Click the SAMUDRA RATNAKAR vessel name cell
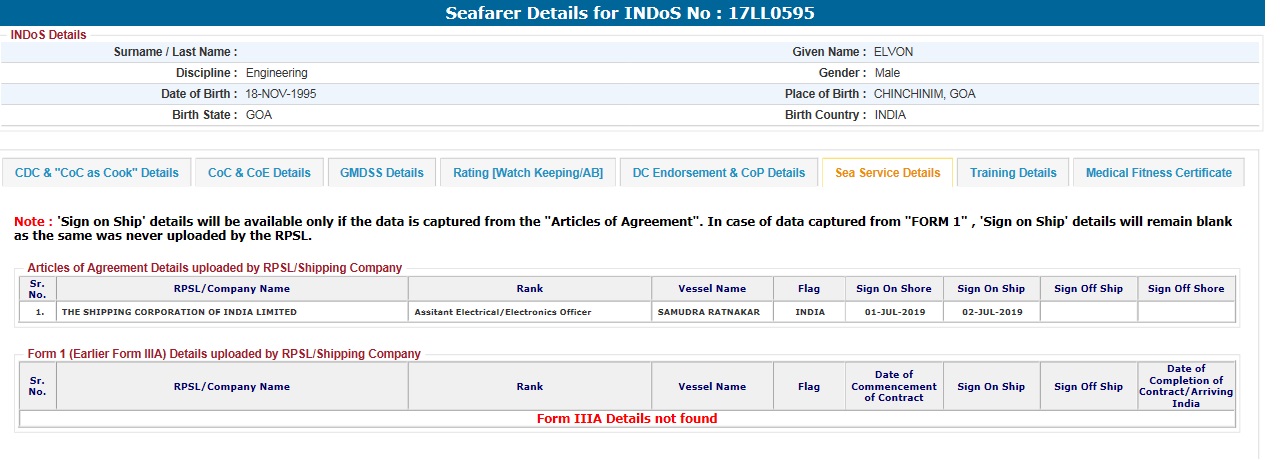 pyautogui.click(x=709, y=312)
